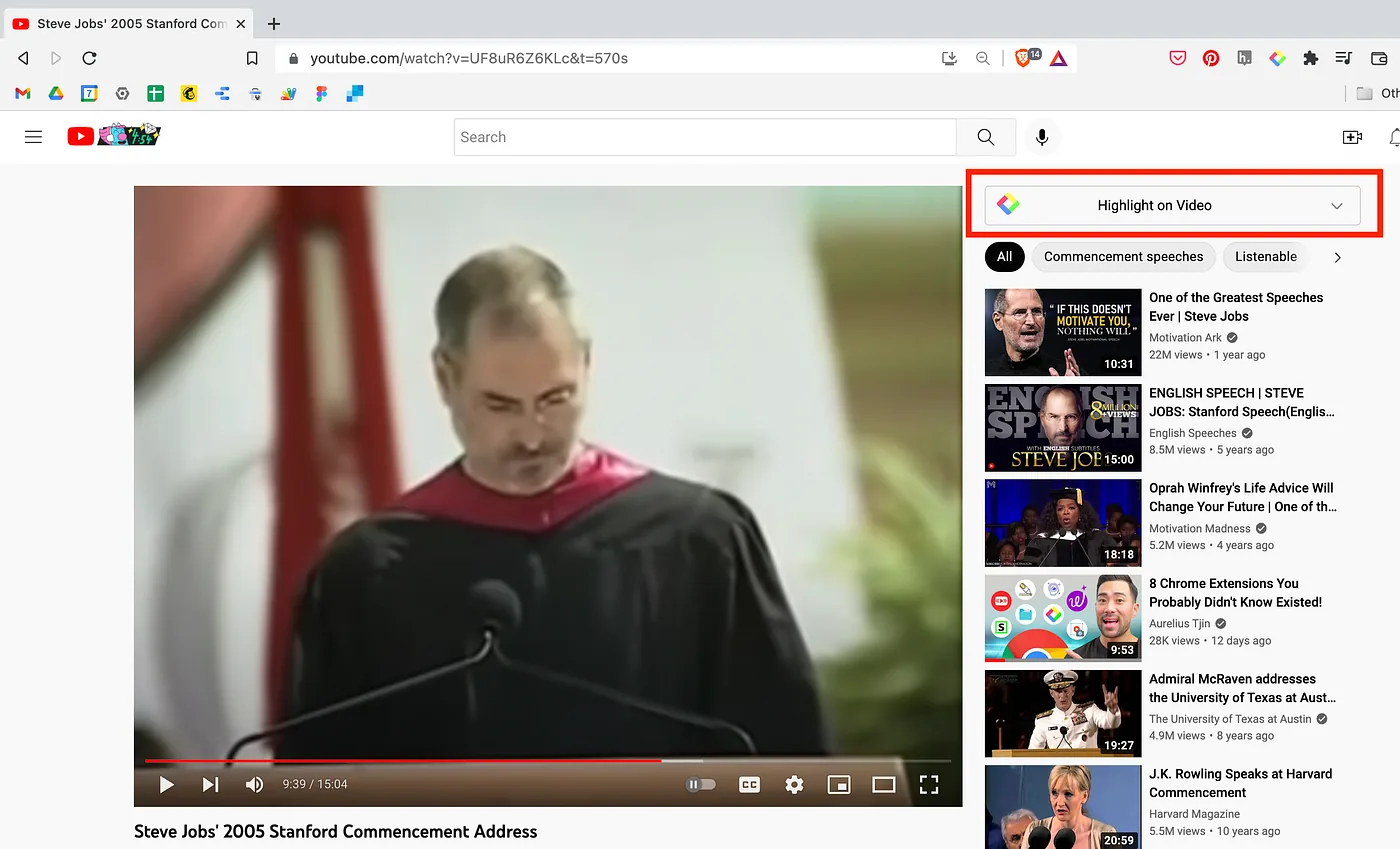Skip to next video

click(x=210, y=785)
